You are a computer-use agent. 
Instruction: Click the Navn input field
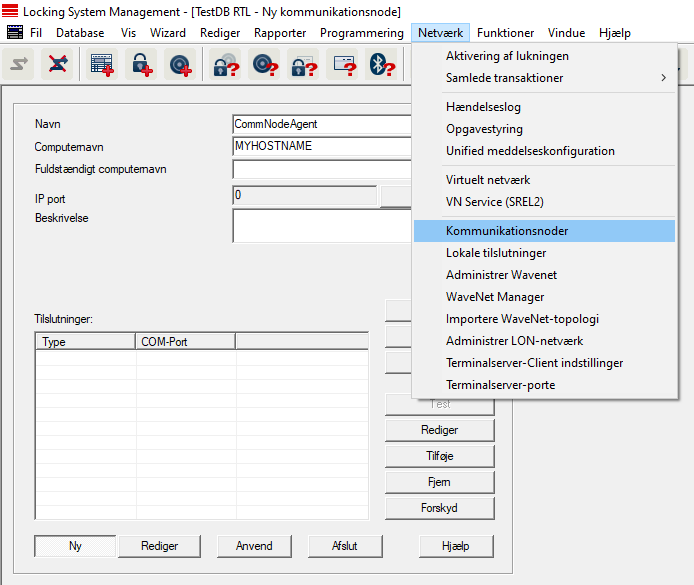(322, 124)
